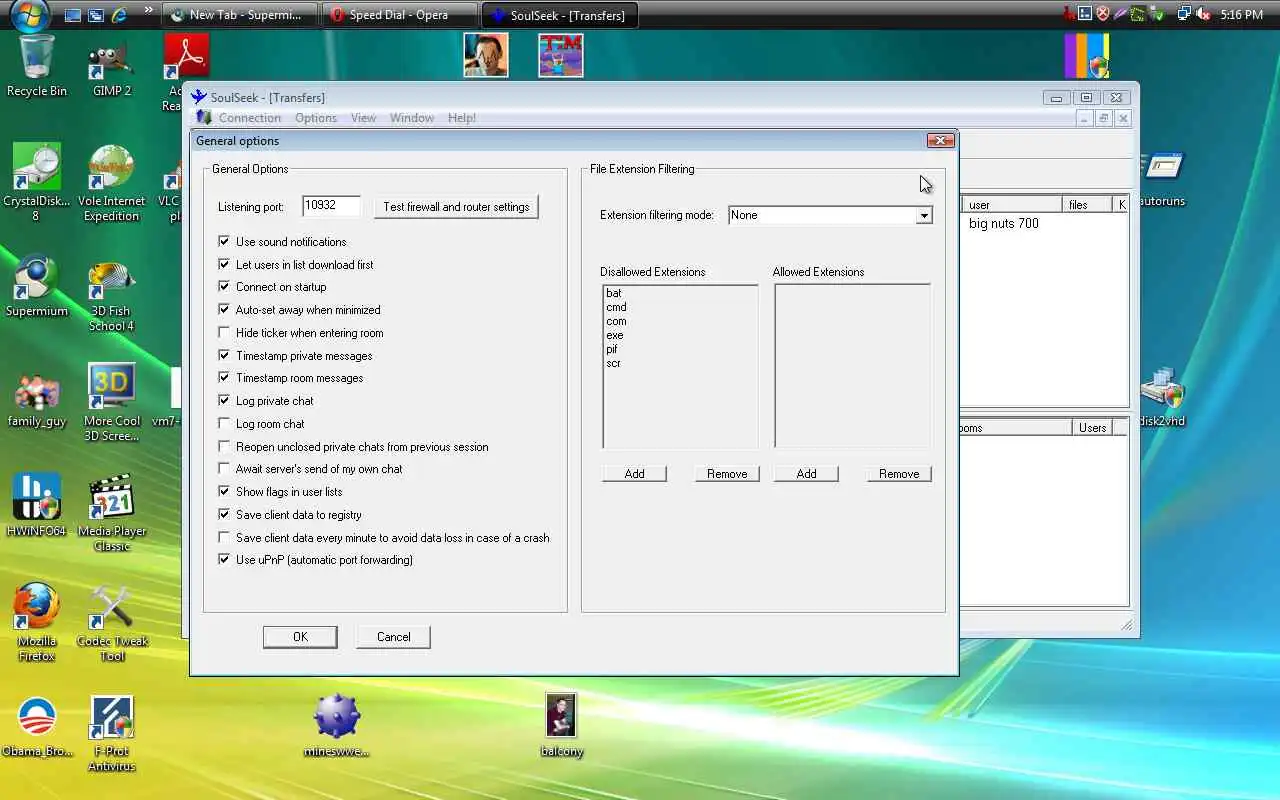Confirm General options with OK
Image resolution: width=1280 pixels, height=800 pixels.
(300, 637)
